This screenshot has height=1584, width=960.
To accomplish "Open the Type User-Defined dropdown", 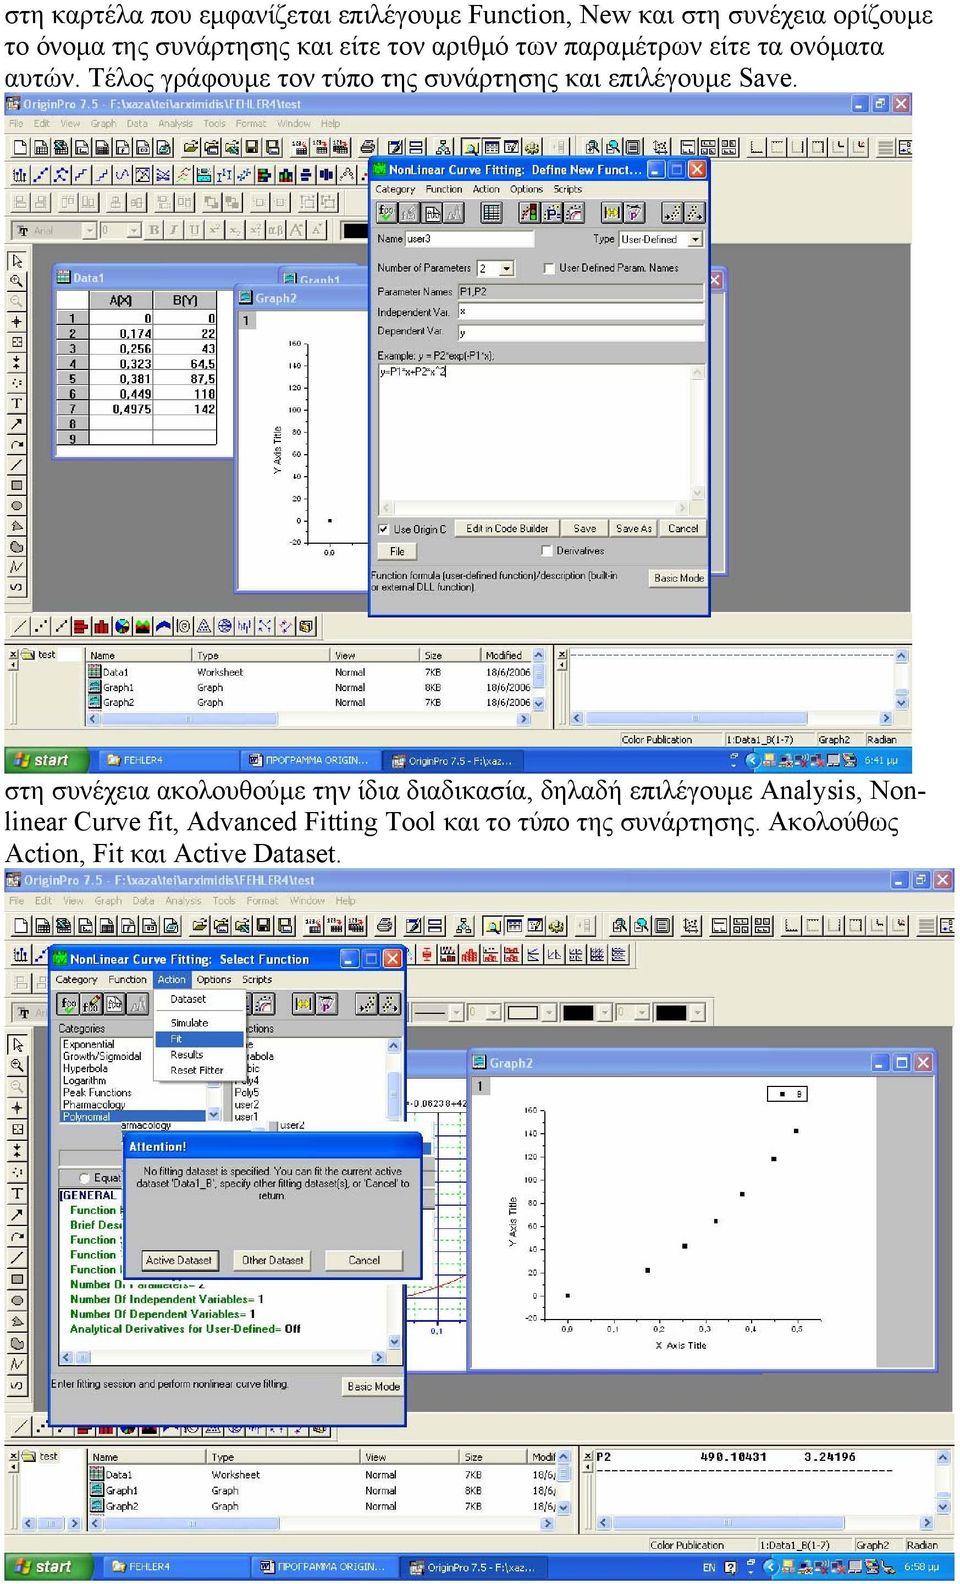I will [695, 240].
